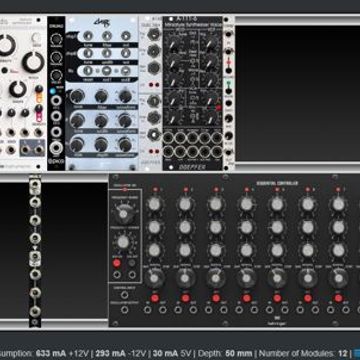The image size is (360, 360).
Task: Click the red LED on the A-111-6 module
Action: [219, 107]
